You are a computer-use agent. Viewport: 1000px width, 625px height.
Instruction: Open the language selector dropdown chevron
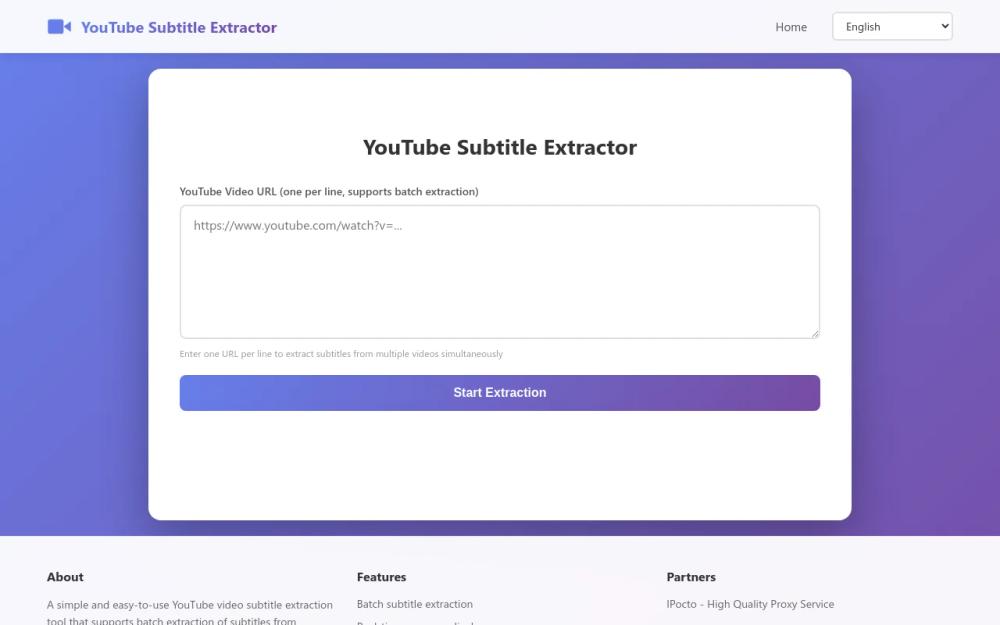tap(943, 26)
